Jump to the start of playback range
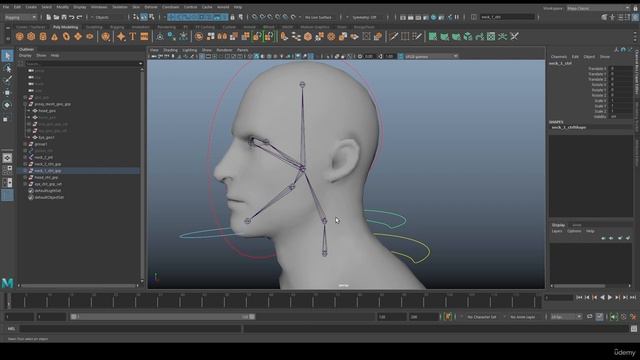The image size is (640, 360). pos(579,298)
